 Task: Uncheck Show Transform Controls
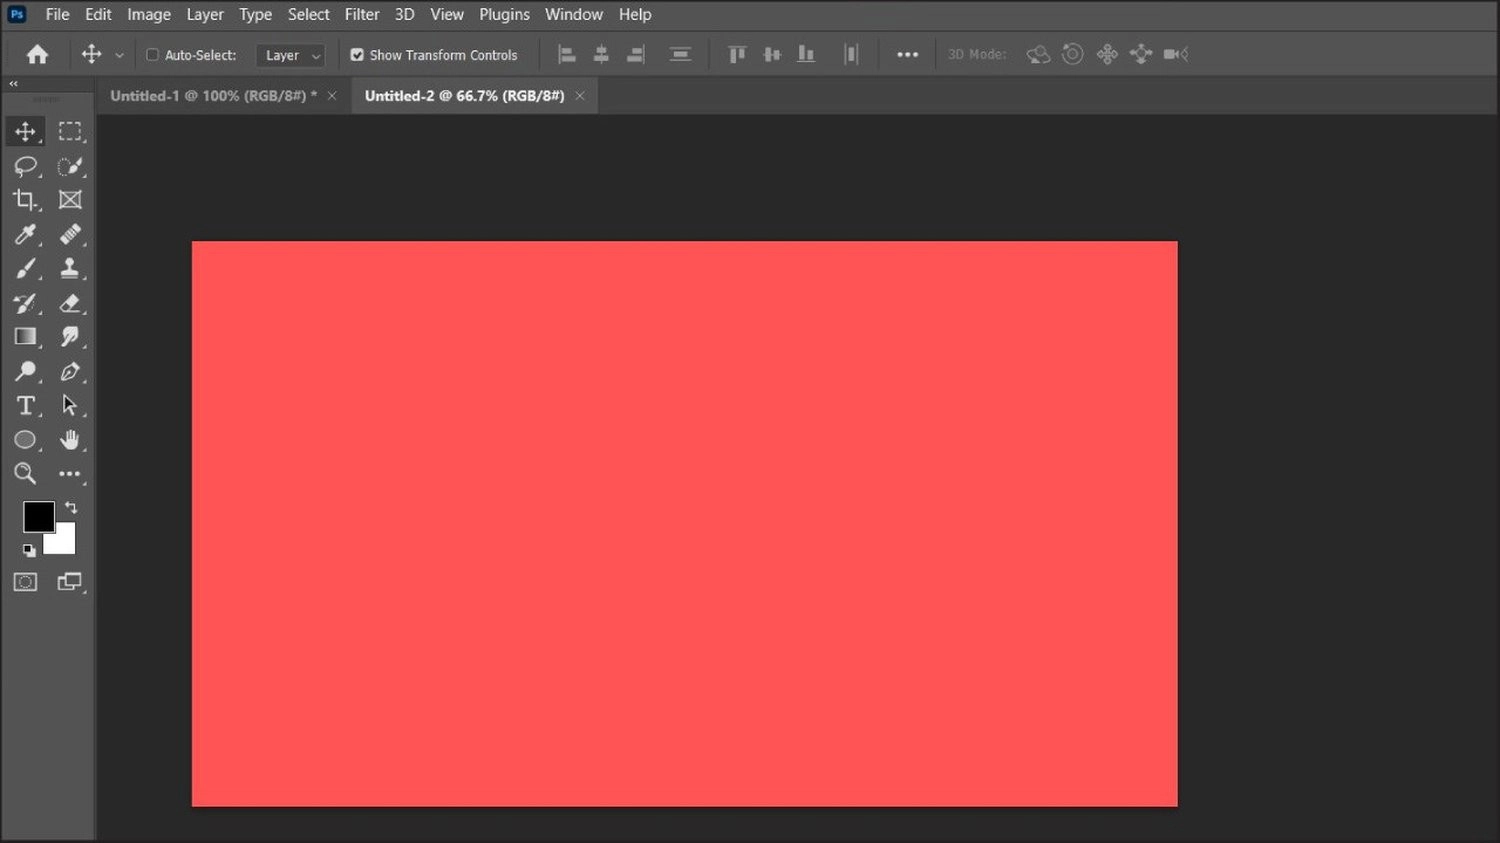pos(357,55)
